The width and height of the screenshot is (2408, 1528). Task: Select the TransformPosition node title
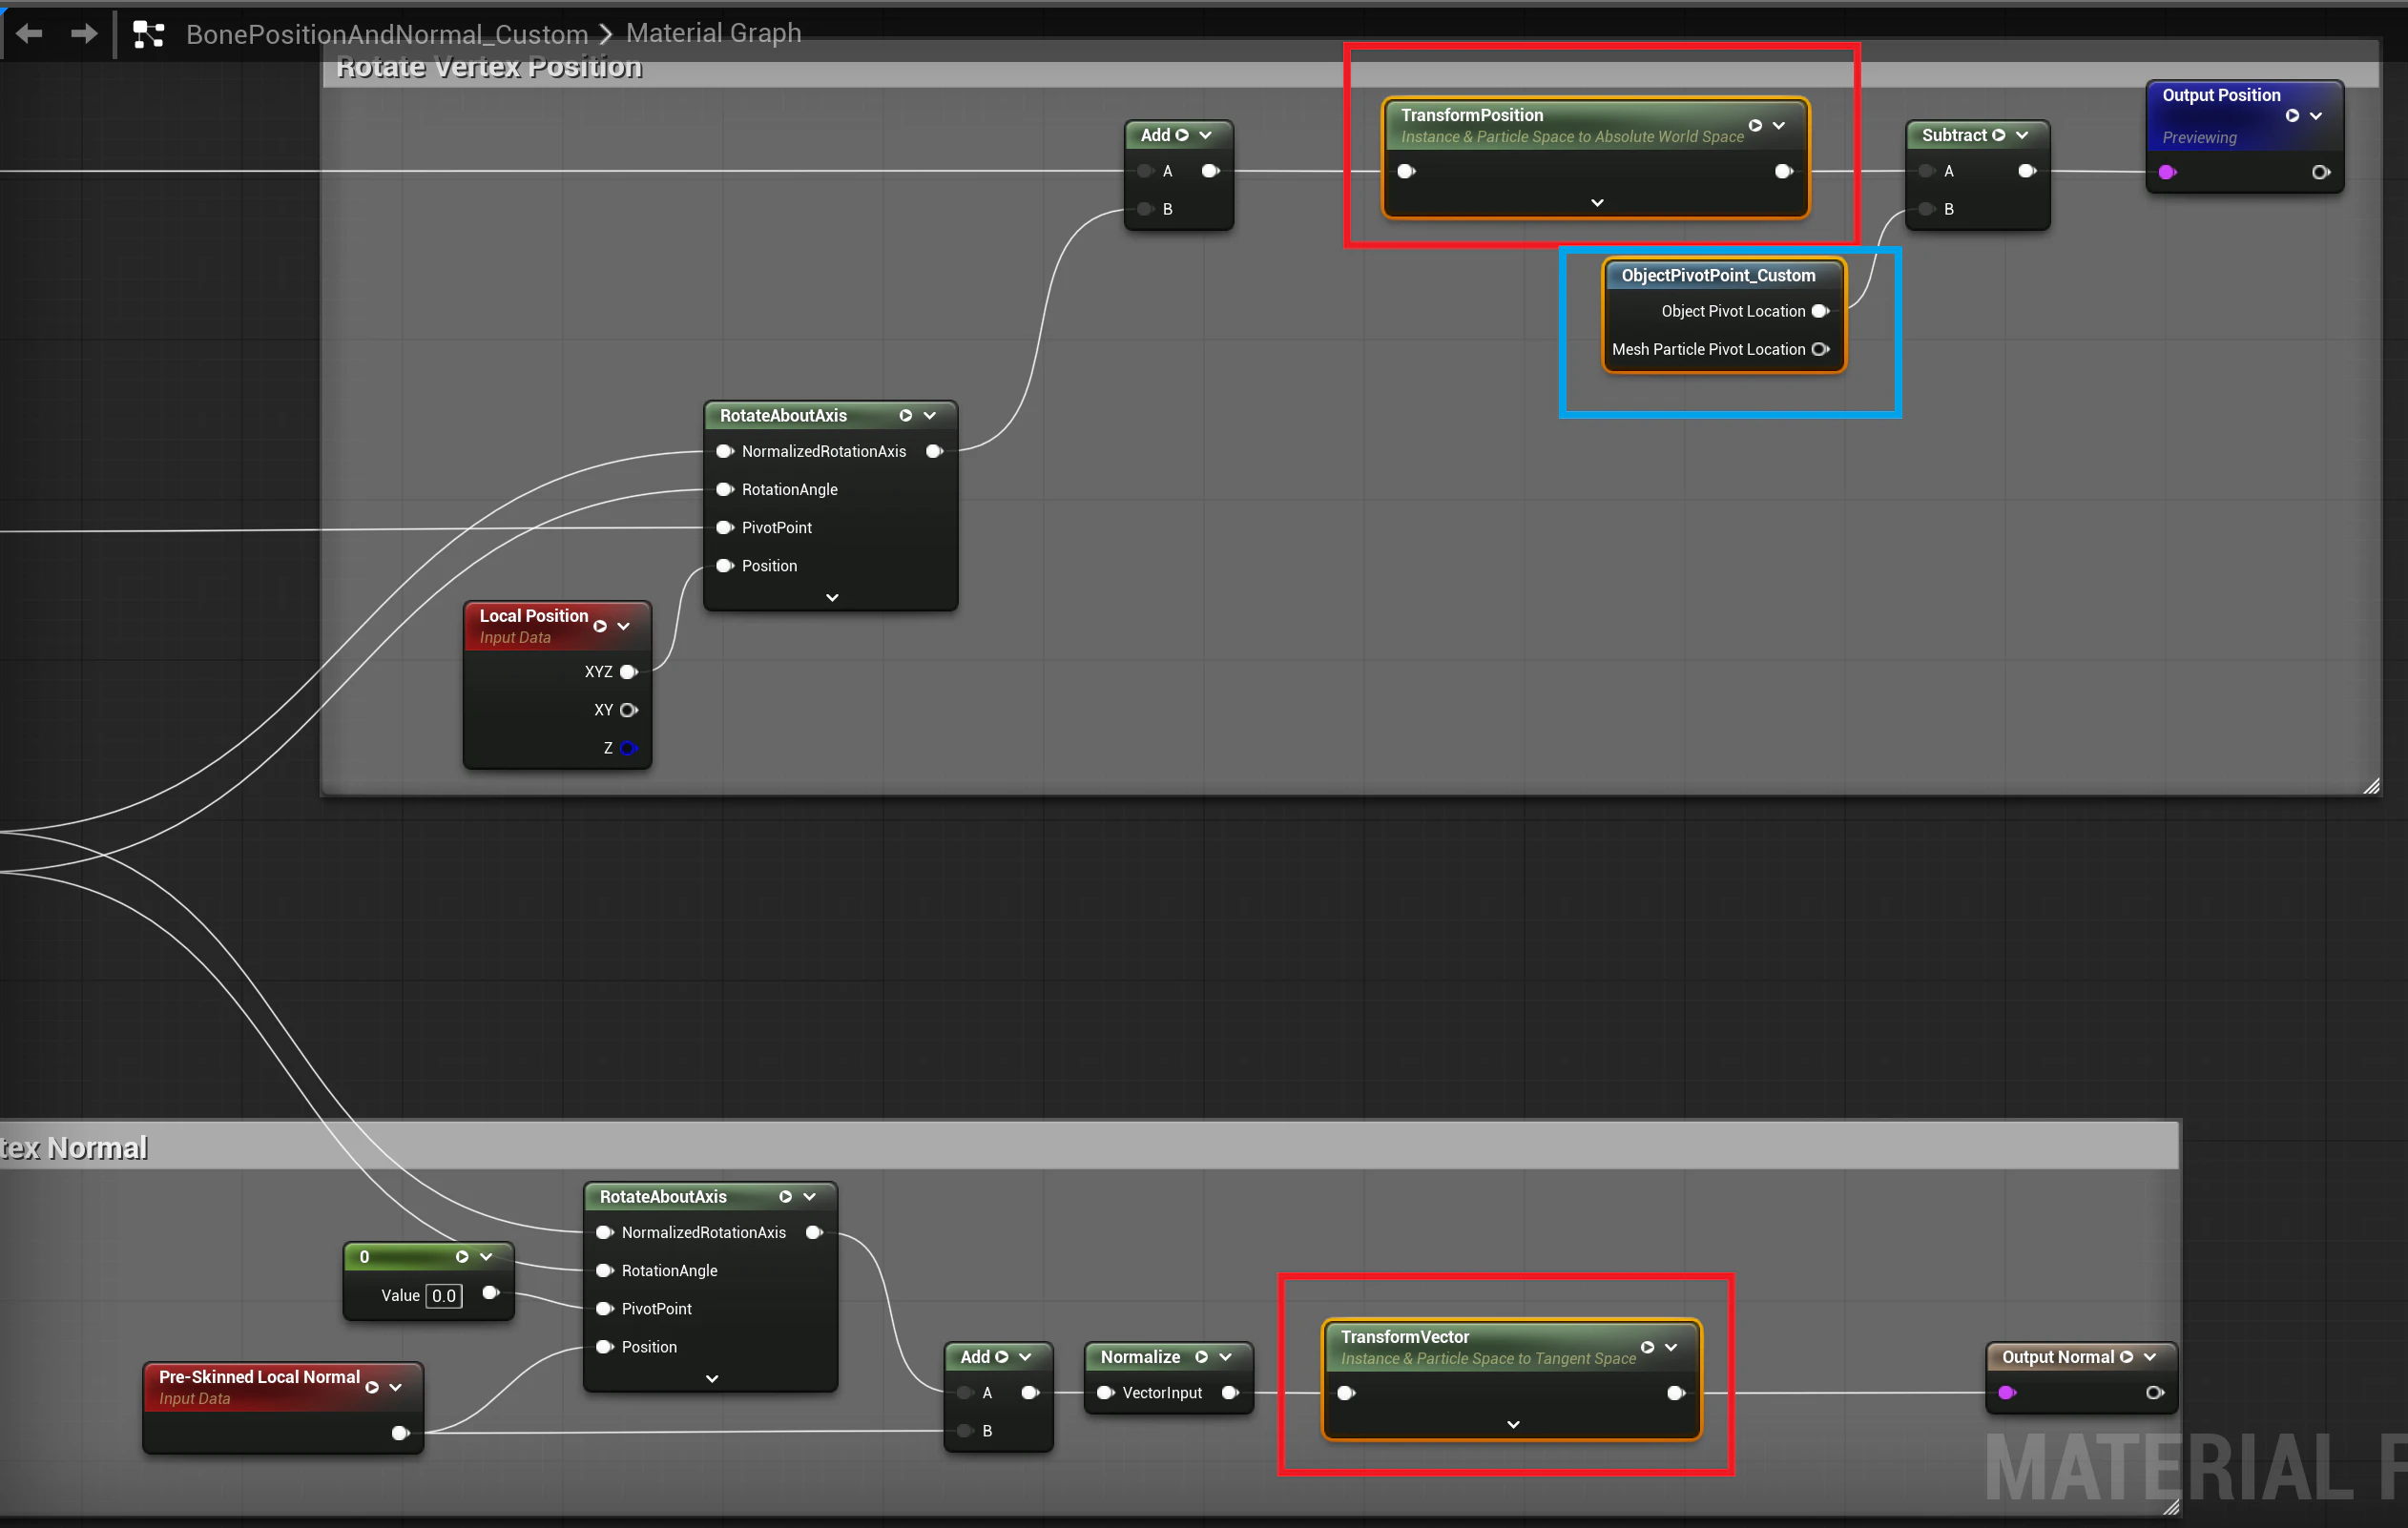point(1471,115)
